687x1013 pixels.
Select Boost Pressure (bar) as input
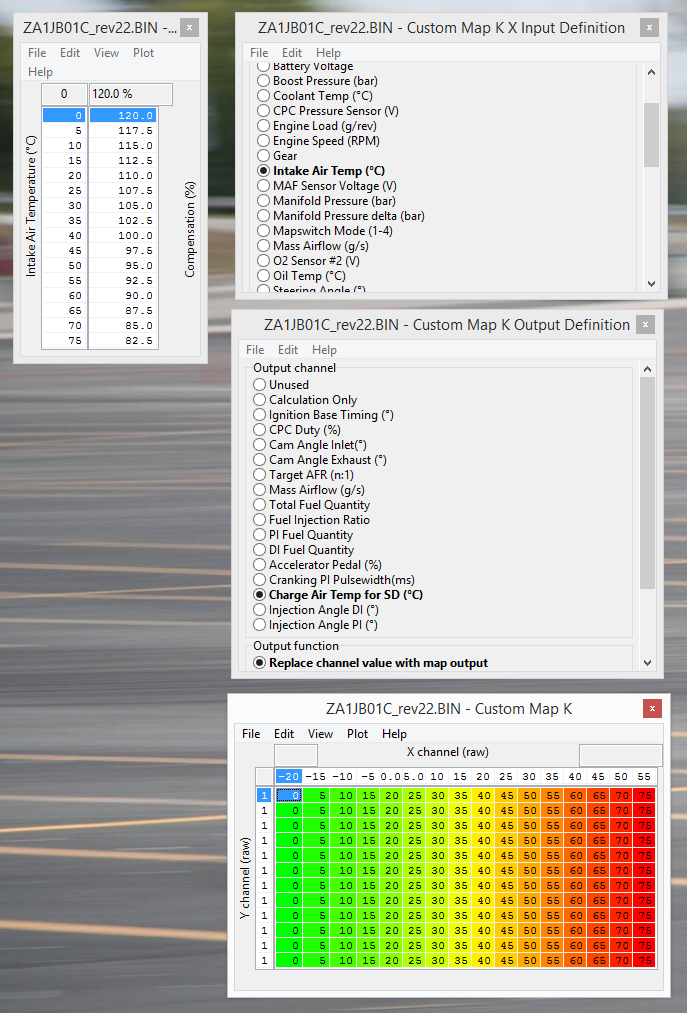point(264,81)
